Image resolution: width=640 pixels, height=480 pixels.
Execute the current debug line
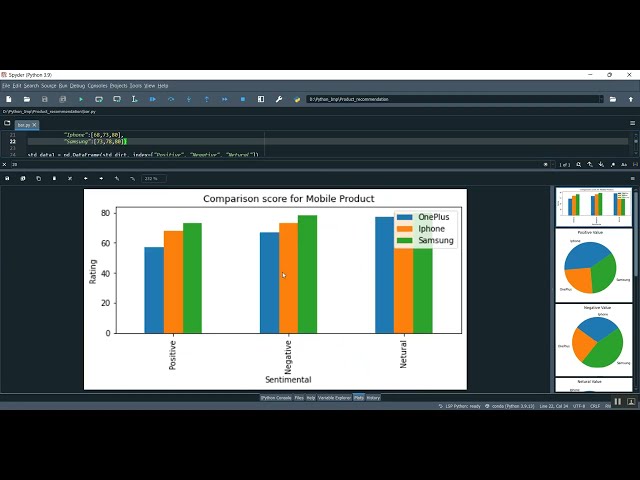point(171,99)
